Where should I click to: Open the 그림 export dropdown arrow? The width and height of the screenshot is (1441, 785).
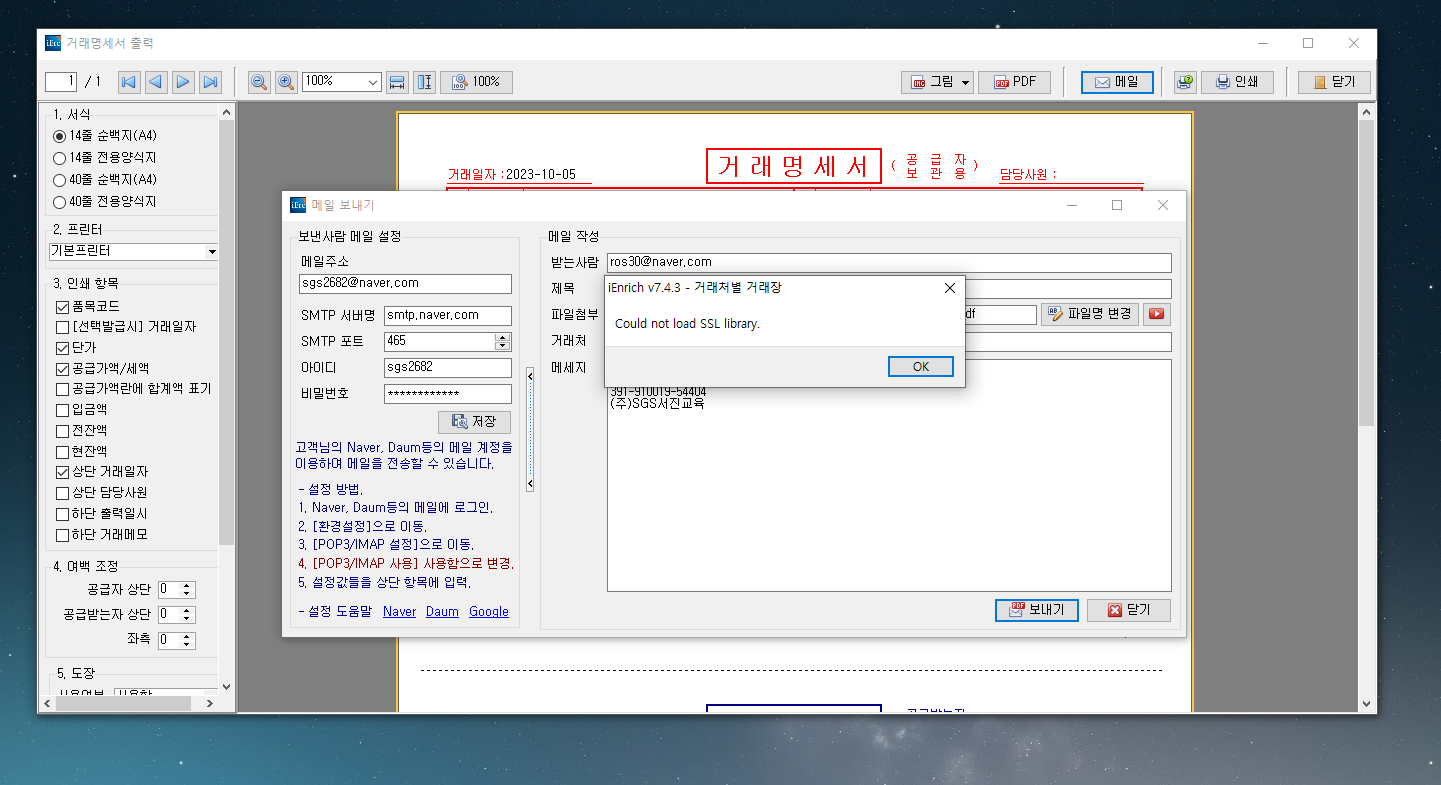point(966,82)
